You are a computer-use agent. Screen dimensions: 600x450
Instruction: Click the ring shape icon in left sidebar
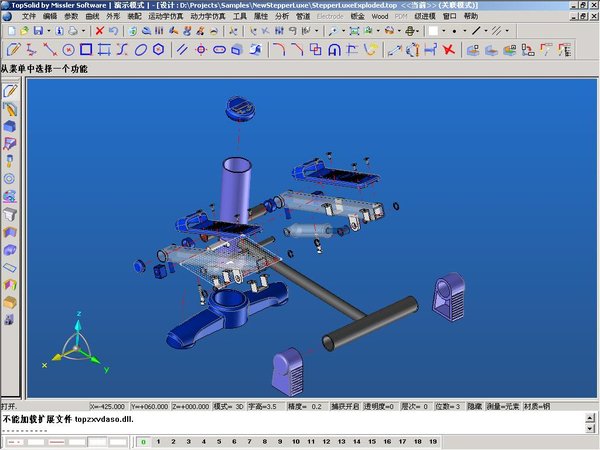(x=10, y=179)
